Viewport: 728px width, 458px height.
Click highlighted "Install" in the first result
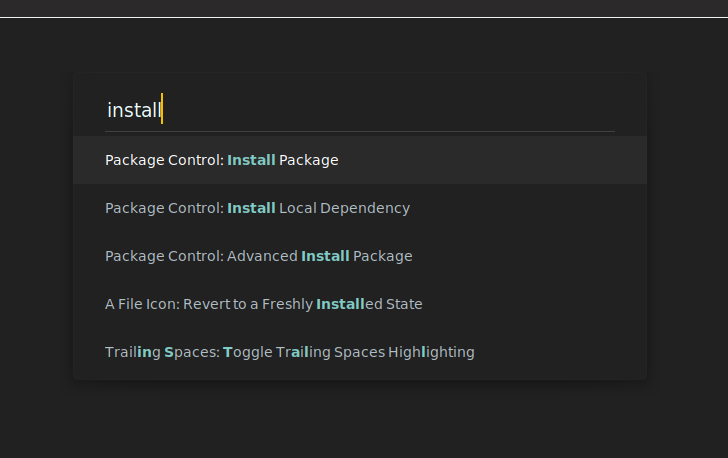pos(251,160)
